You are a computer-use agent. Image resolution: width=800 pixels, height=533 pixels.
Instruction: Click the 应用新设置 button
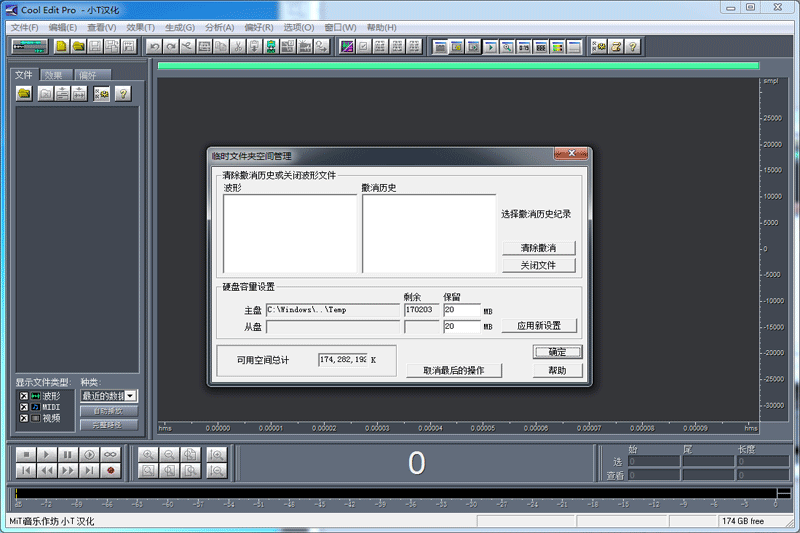539,325
